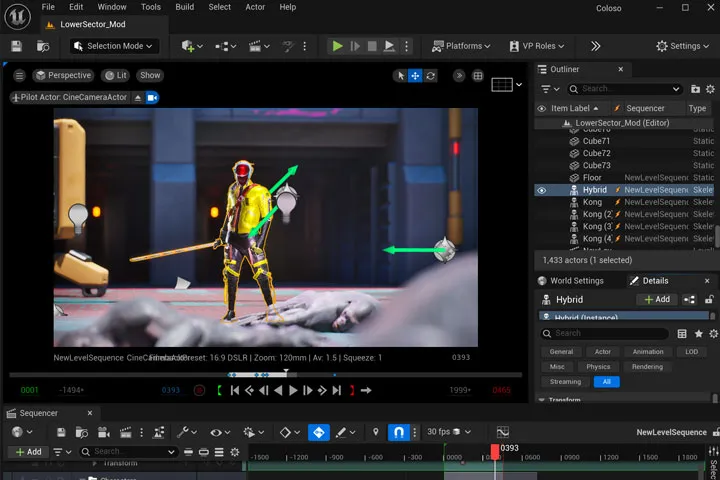Open the Settings dropdown
Viewport: 720px width, 480px height.
pos(682,46)
